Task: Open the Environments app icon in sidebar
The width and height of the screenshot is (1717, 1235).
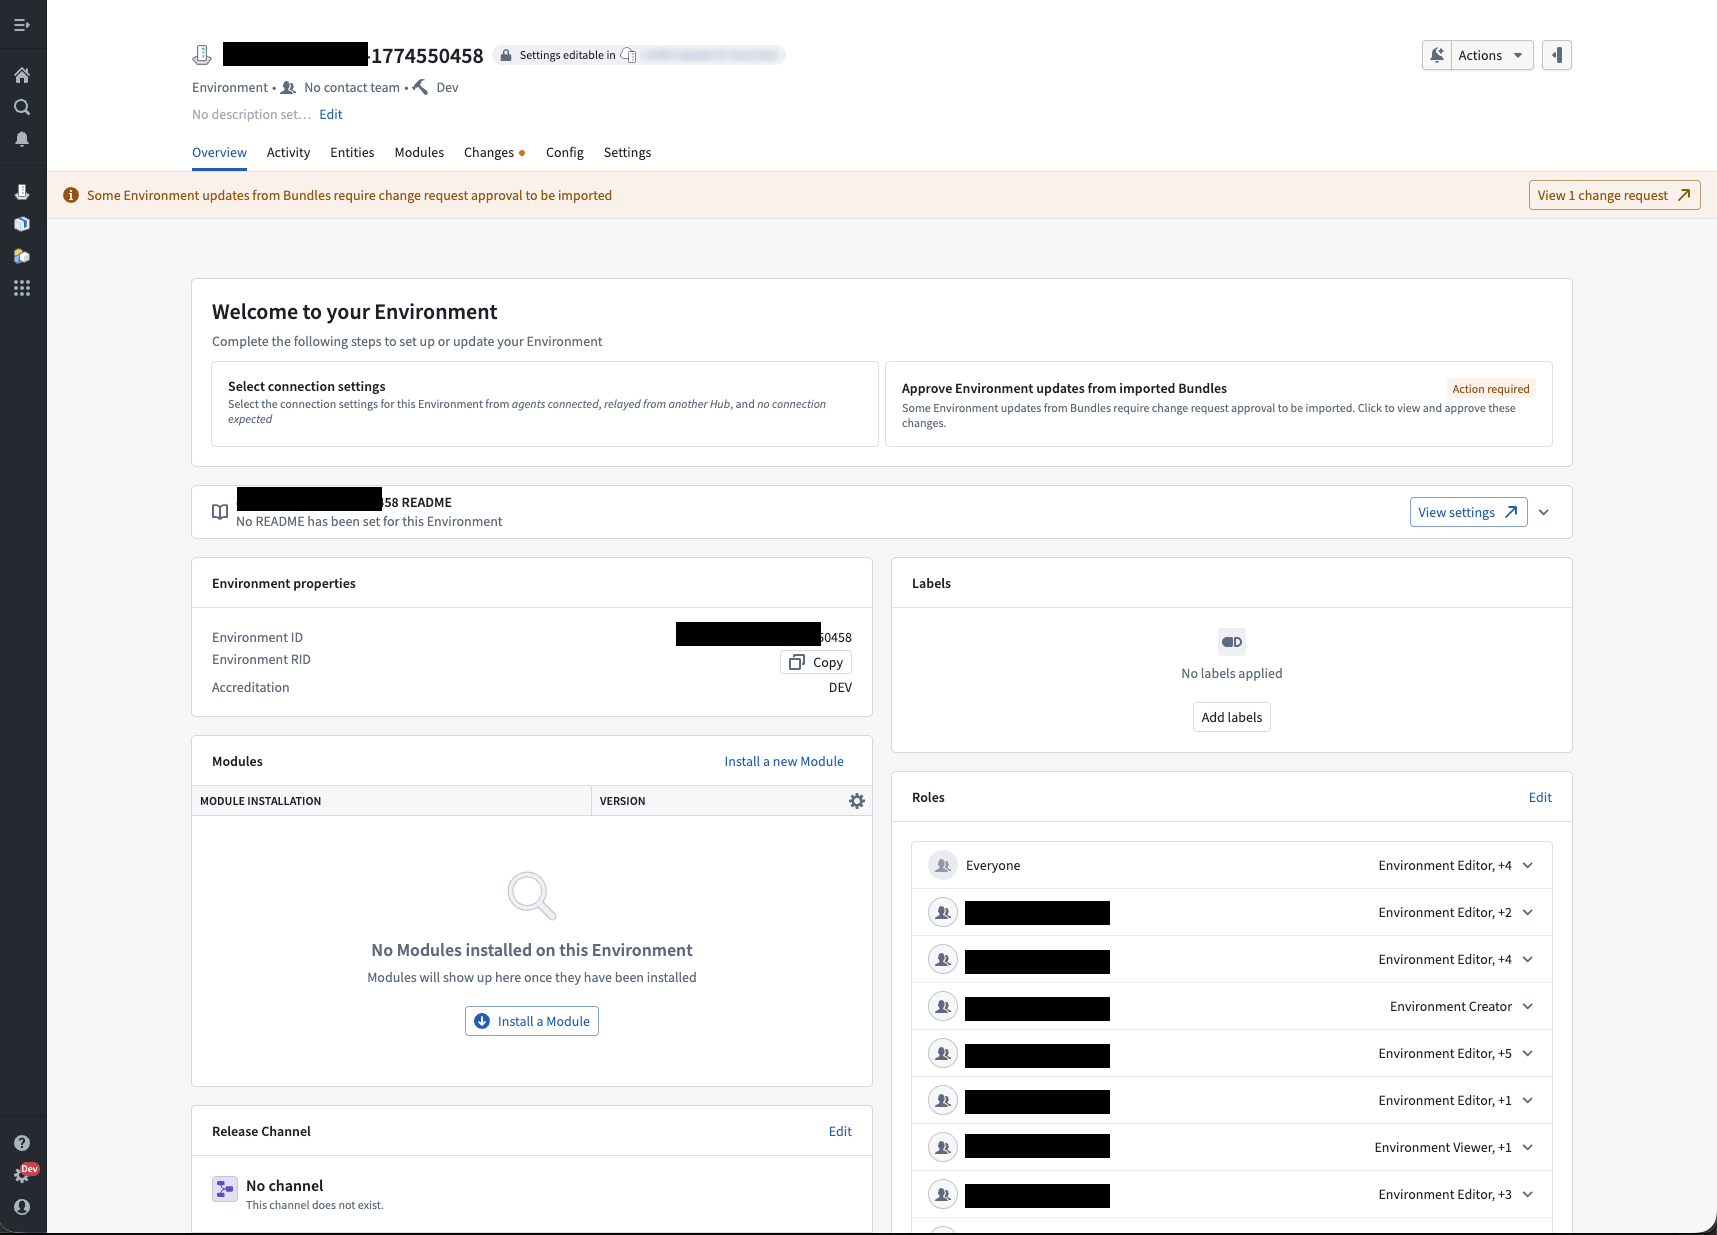Action: pos(22,192)
